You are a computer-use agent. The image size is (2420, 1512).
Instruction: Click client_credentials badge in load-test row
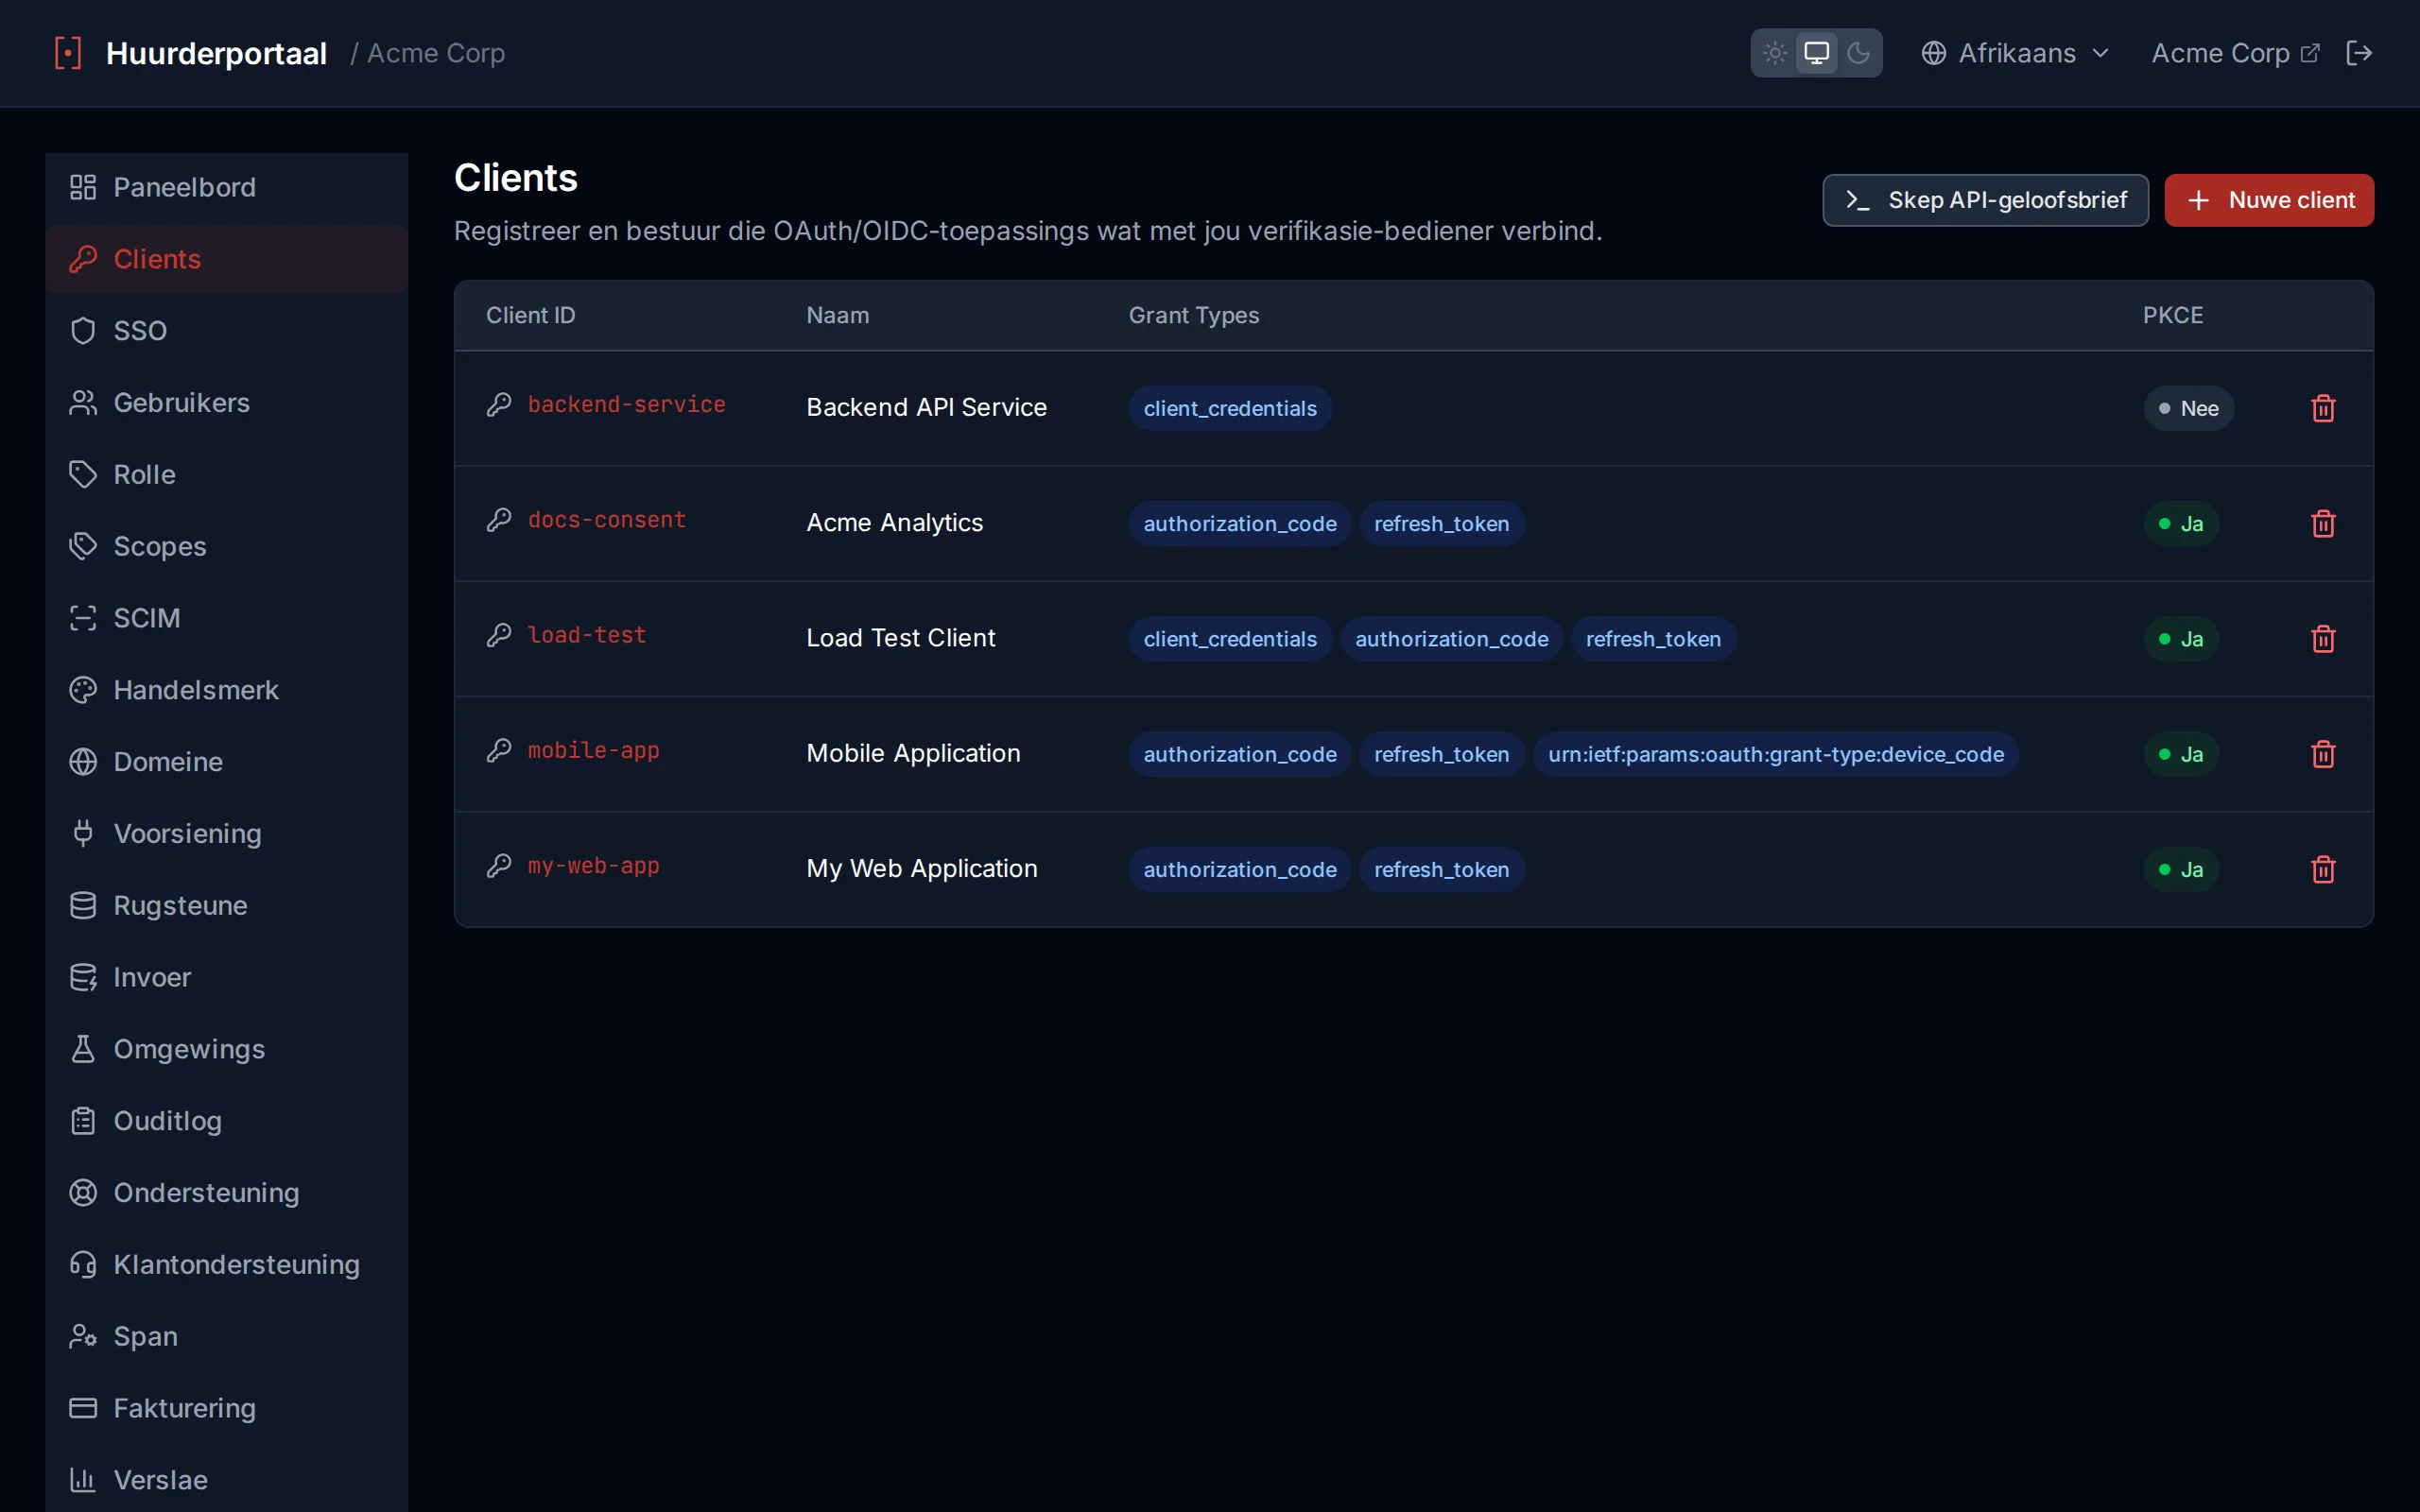(x=1229, y=639)
